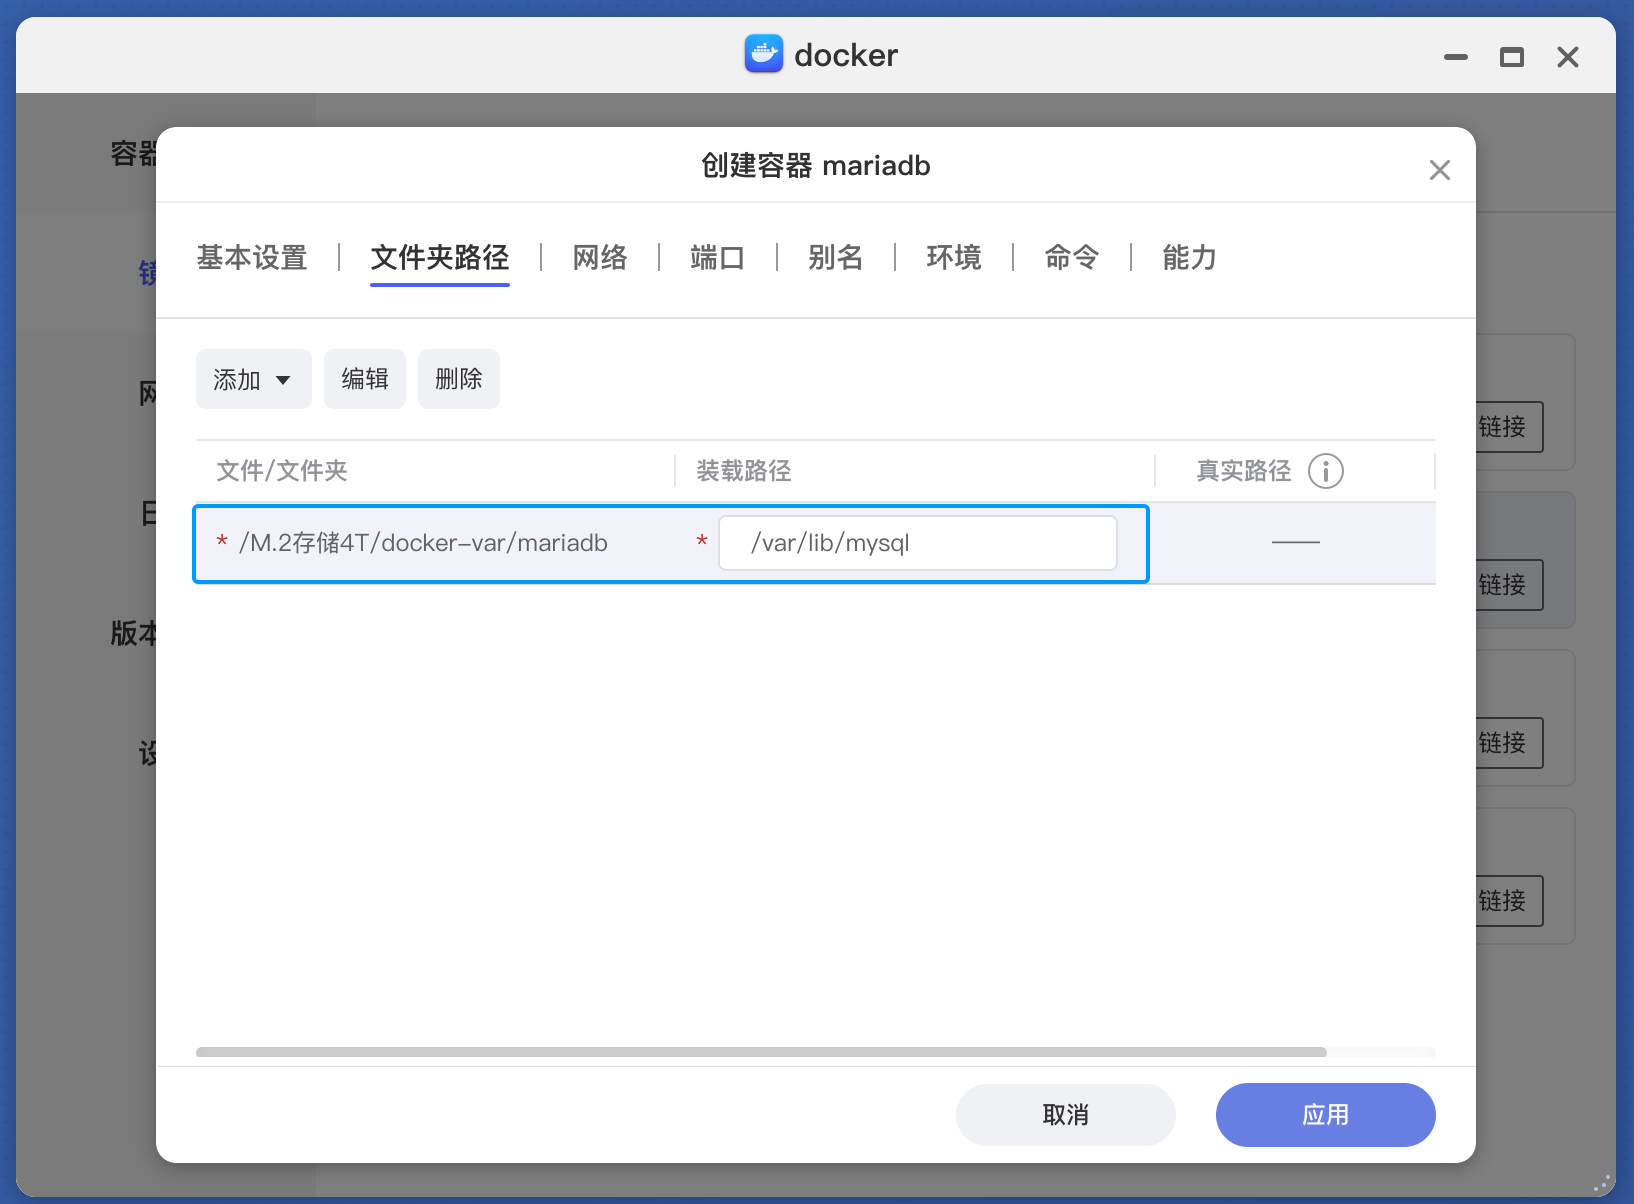1634x1204 pixels.
Task: Click the 真实路径 column header
Action: (x=1244, y=471)
